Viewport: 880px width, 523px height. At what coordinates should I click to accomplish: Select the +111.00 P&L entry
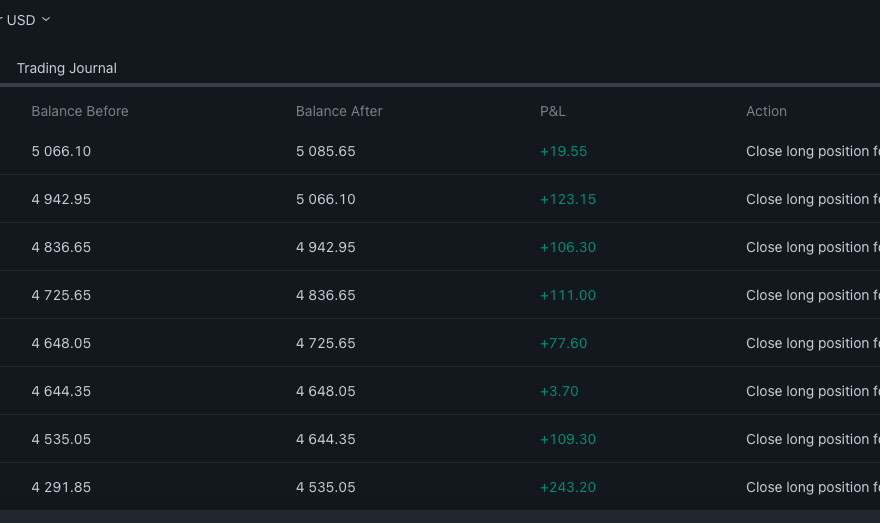(568, 295)
